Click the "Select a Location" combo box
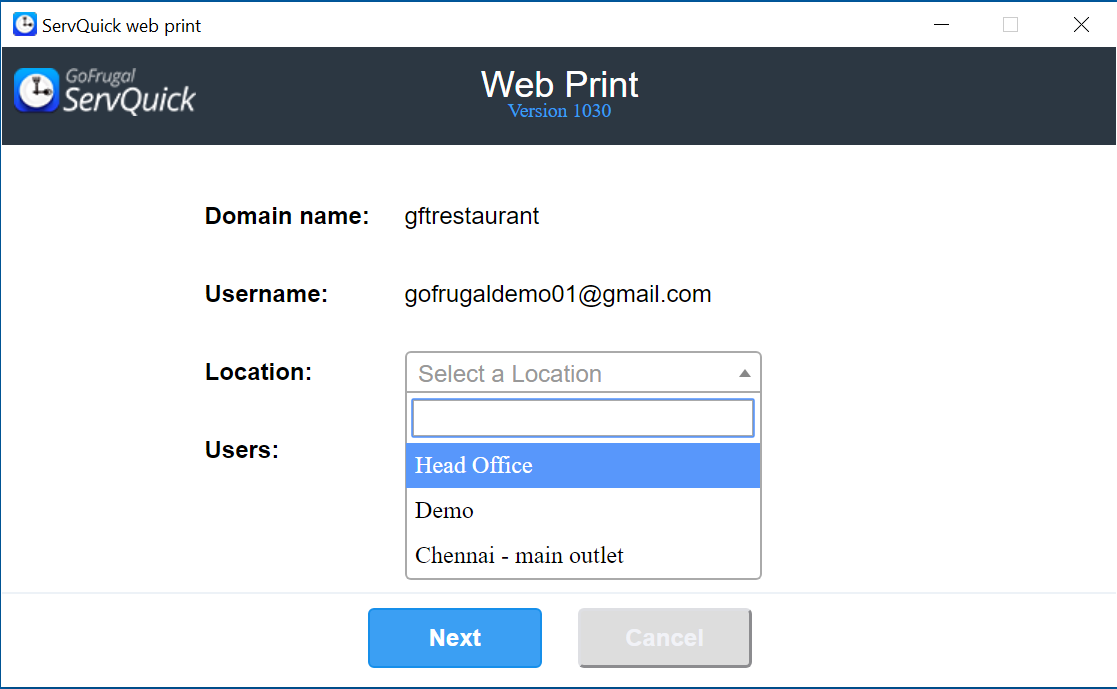Image resolution: width=1117 pixels, height=689 pixels. [570, 373]
